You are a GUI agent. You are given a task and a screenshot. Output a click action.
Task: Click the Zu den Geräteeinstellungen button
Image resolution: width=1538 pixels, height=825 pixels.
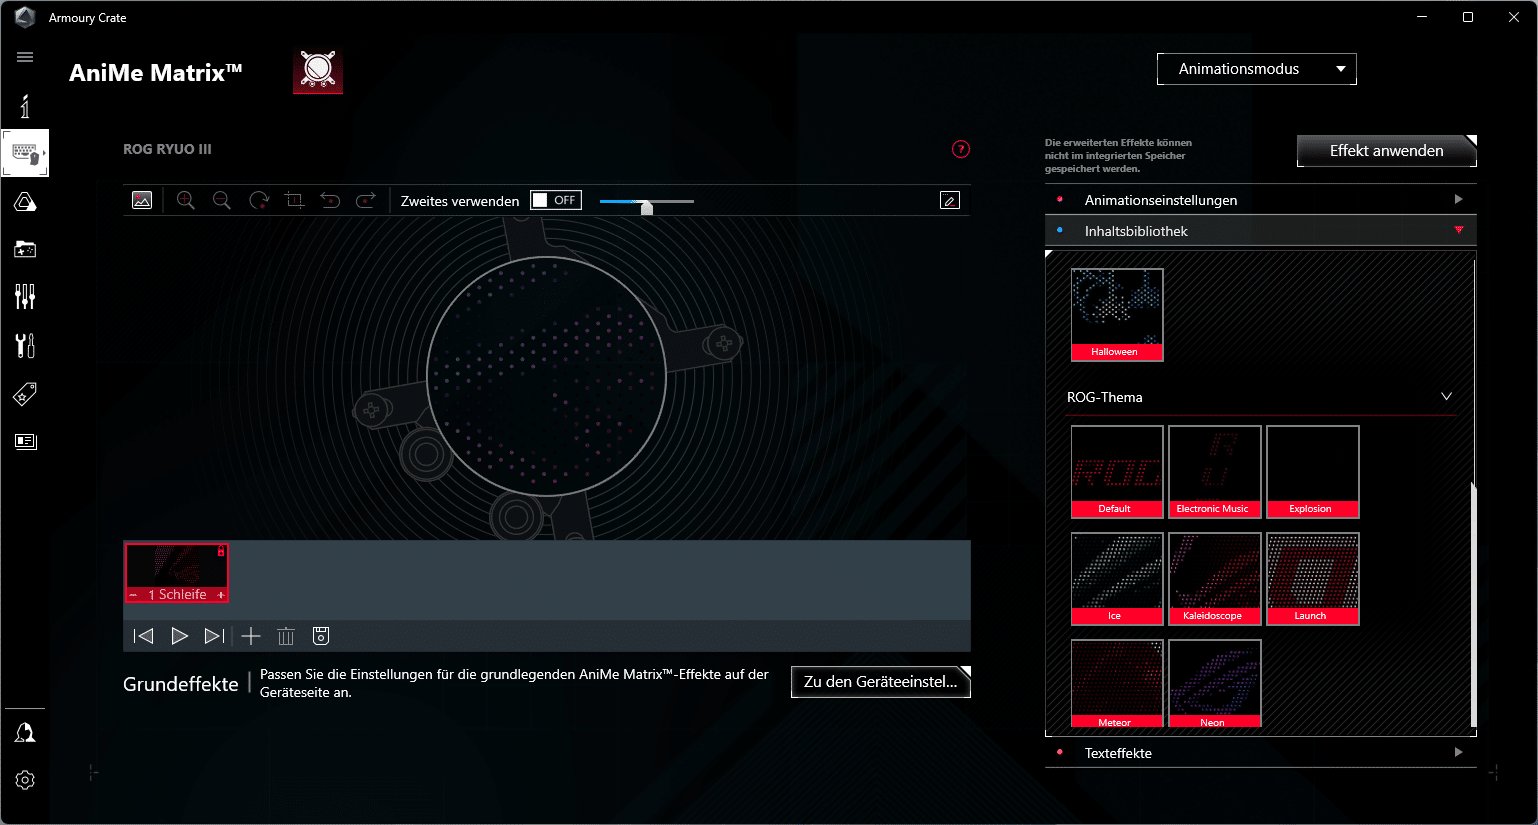[x=880, y=682]
